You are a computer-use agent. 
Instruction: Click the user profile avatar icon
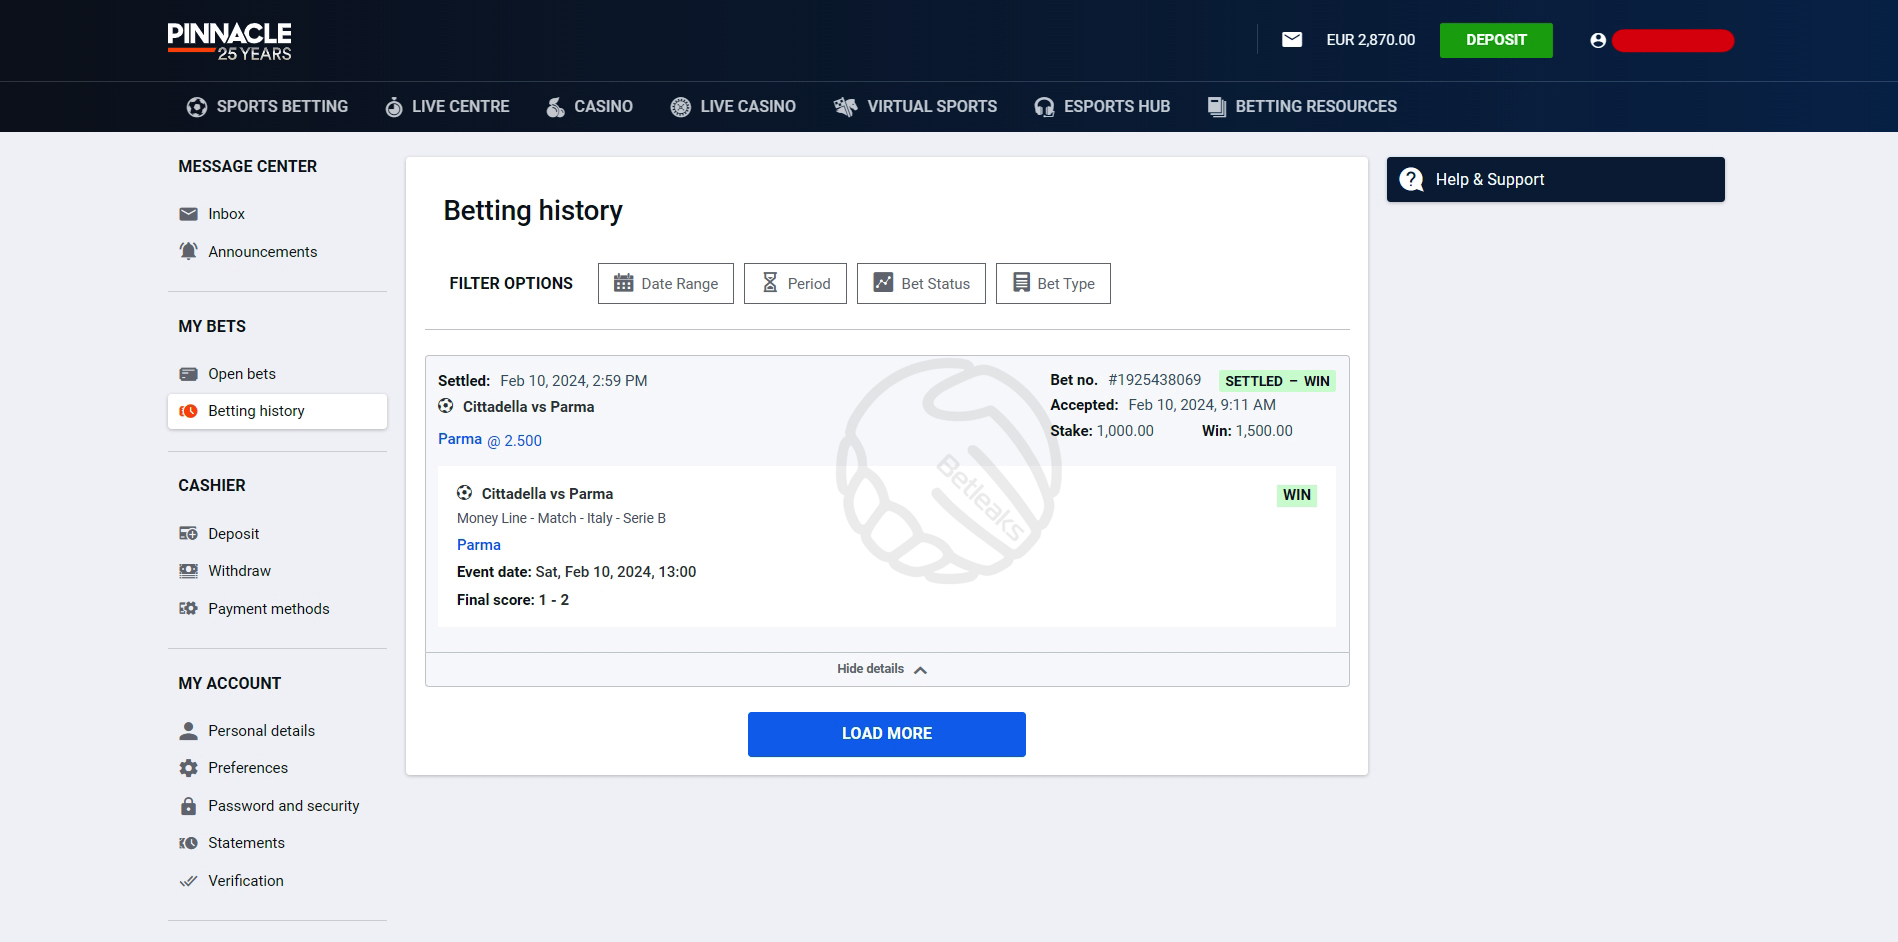(1598, 41)
